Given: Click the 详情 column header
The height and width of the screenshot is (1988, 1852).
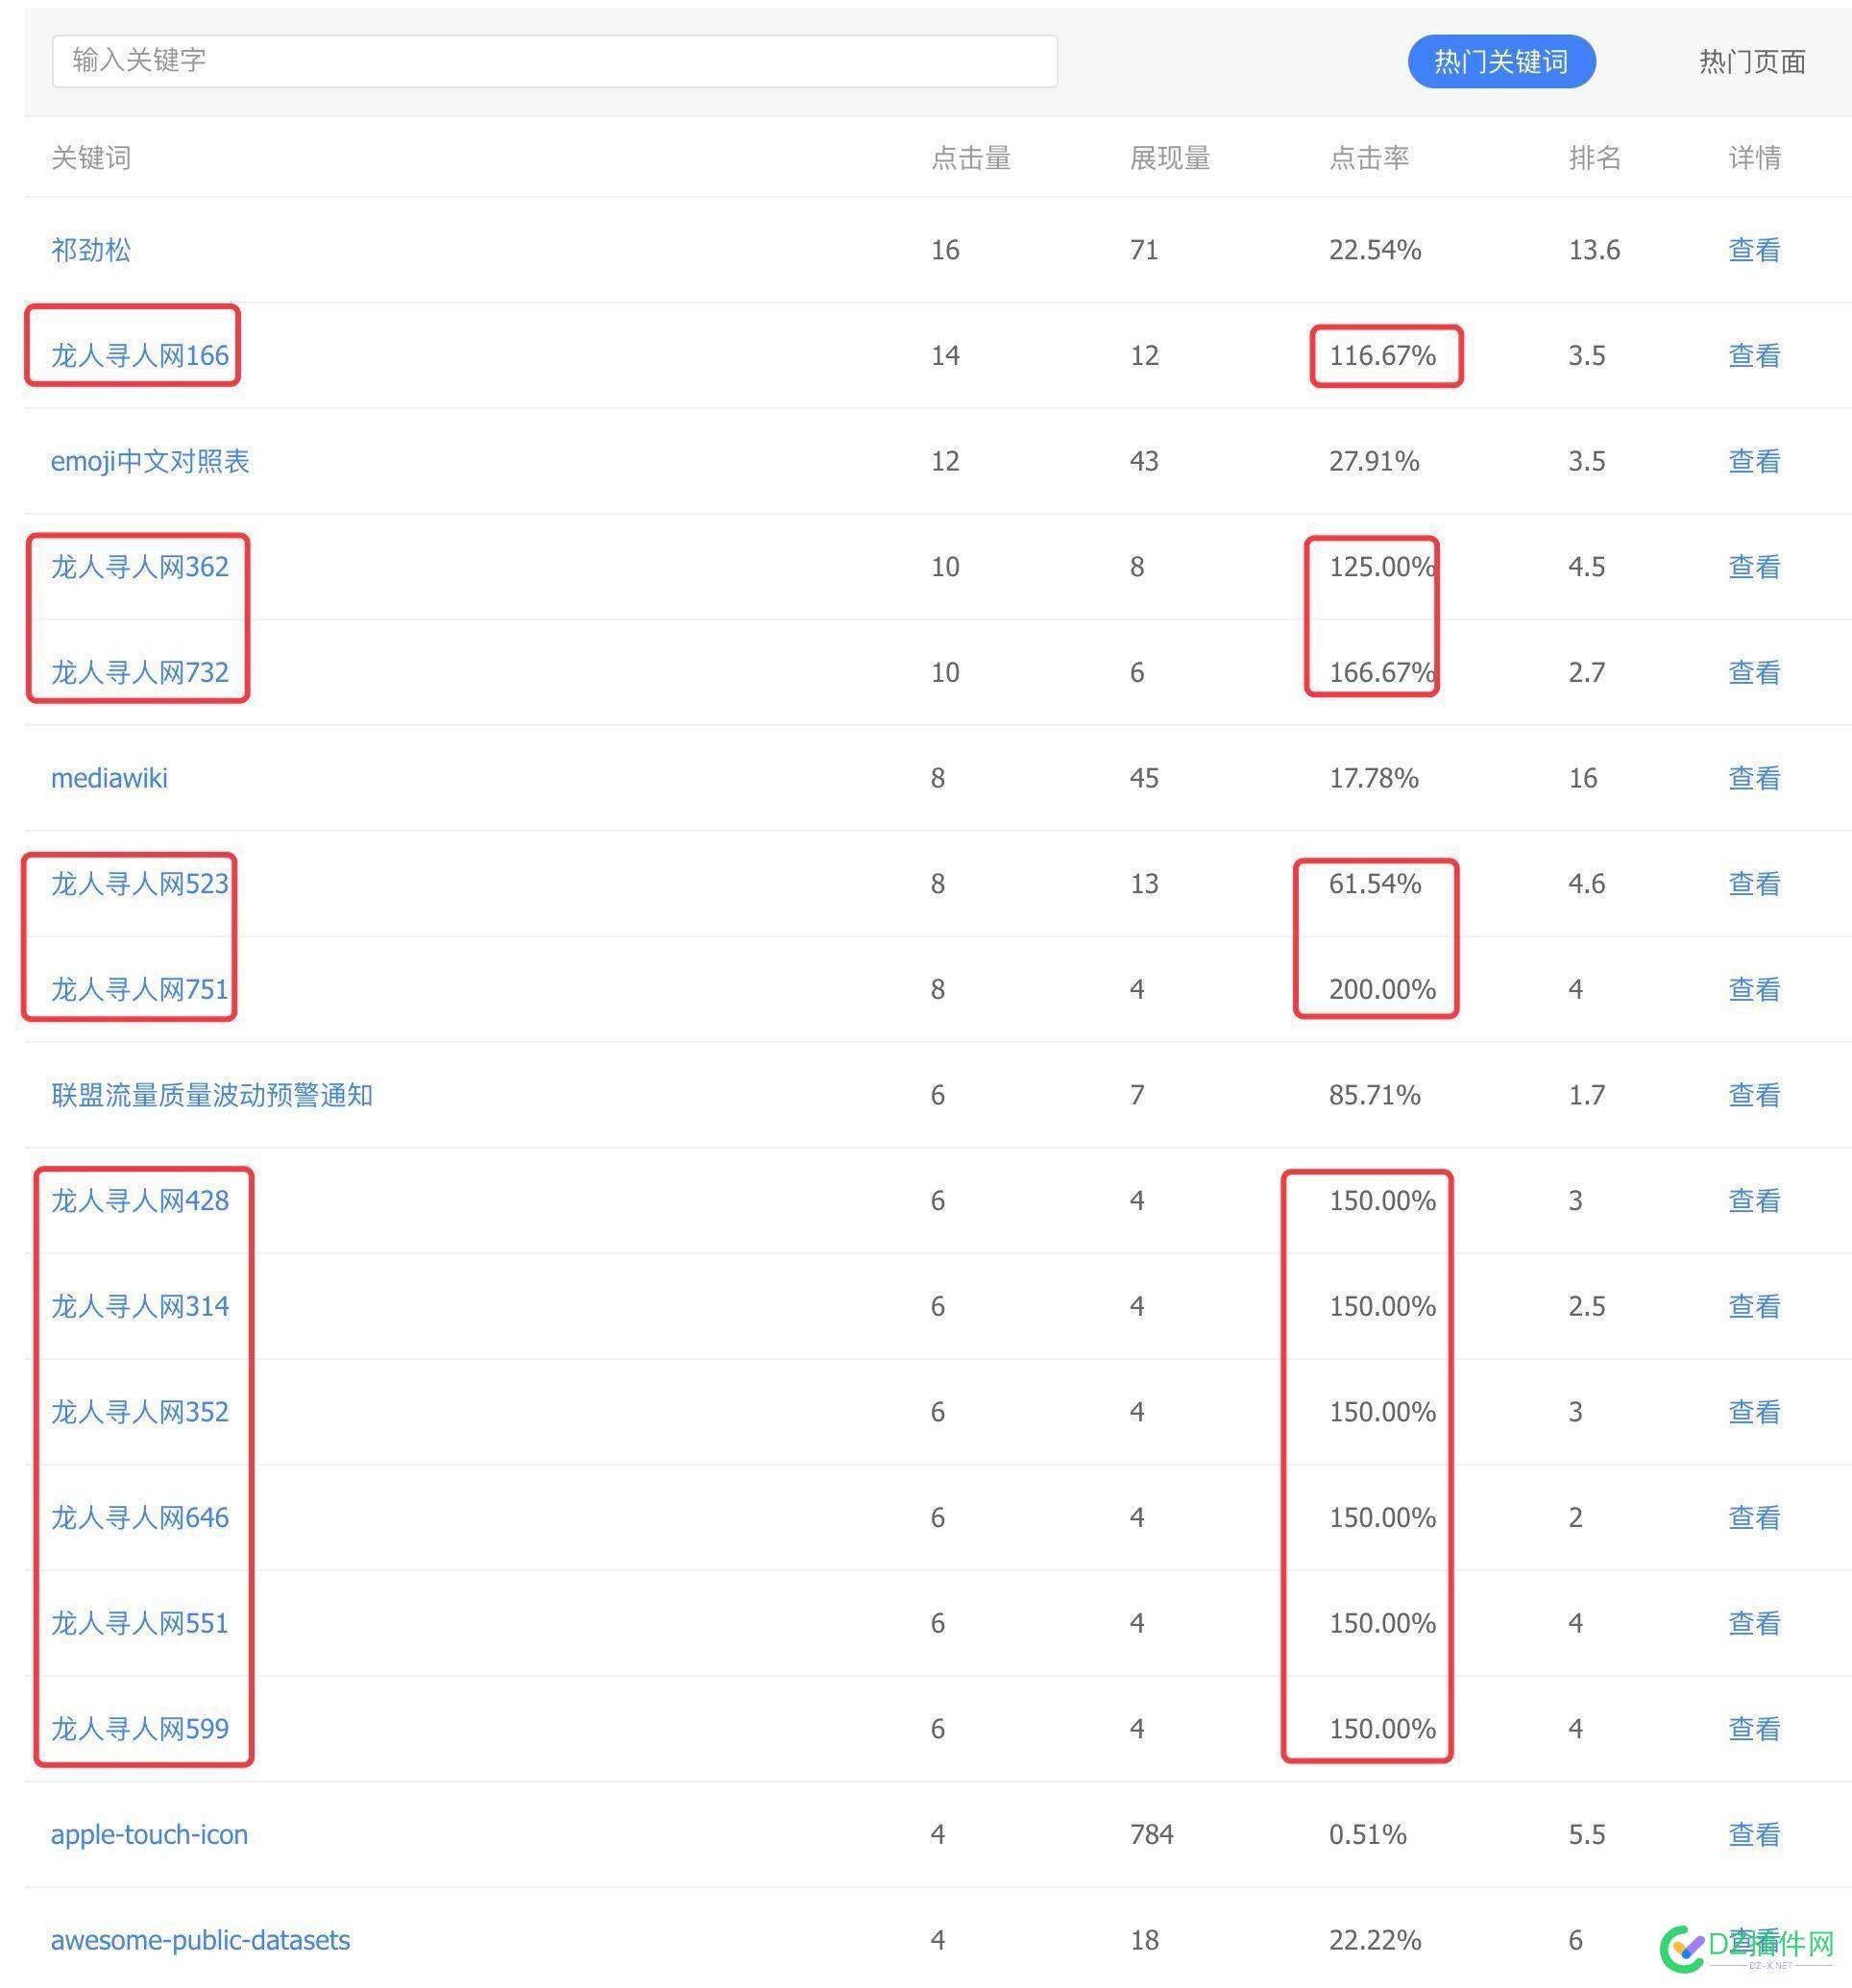Looking at the screenshot, I should pyautogui.click(x=1753, y=158).
